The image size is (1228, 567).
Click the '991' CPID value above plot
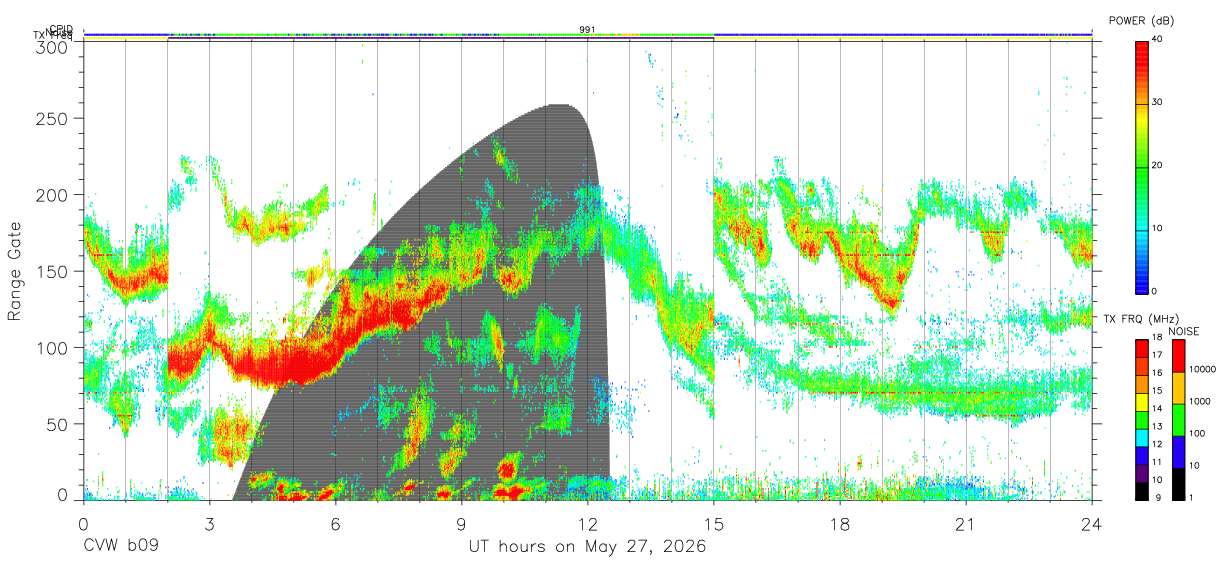pyautogui.click(x=587, y=29)
